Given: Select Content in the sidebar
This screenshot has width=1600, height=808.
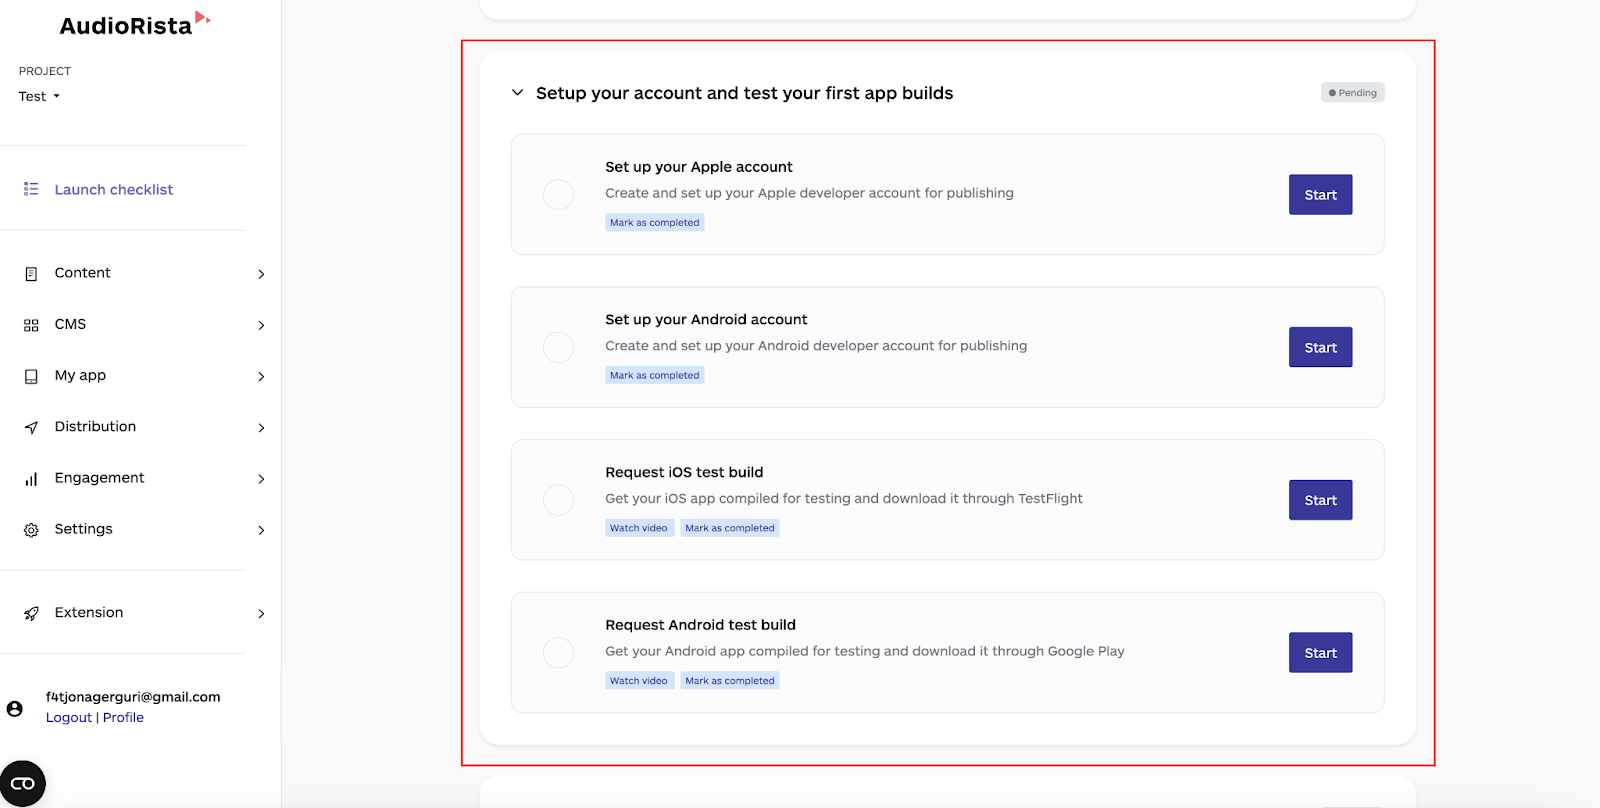Looking at the screenshot, I should click(83, 273).
